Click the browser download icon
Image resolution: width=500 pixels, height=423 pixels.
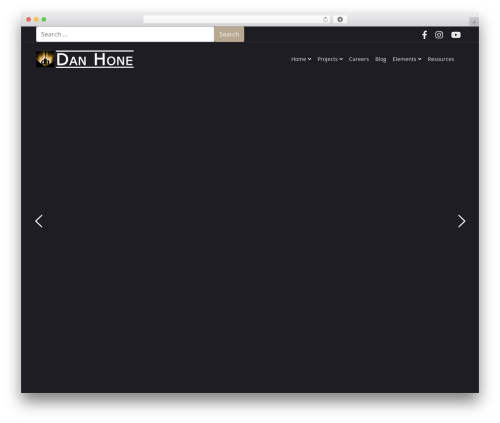click(x=340, y=19)
